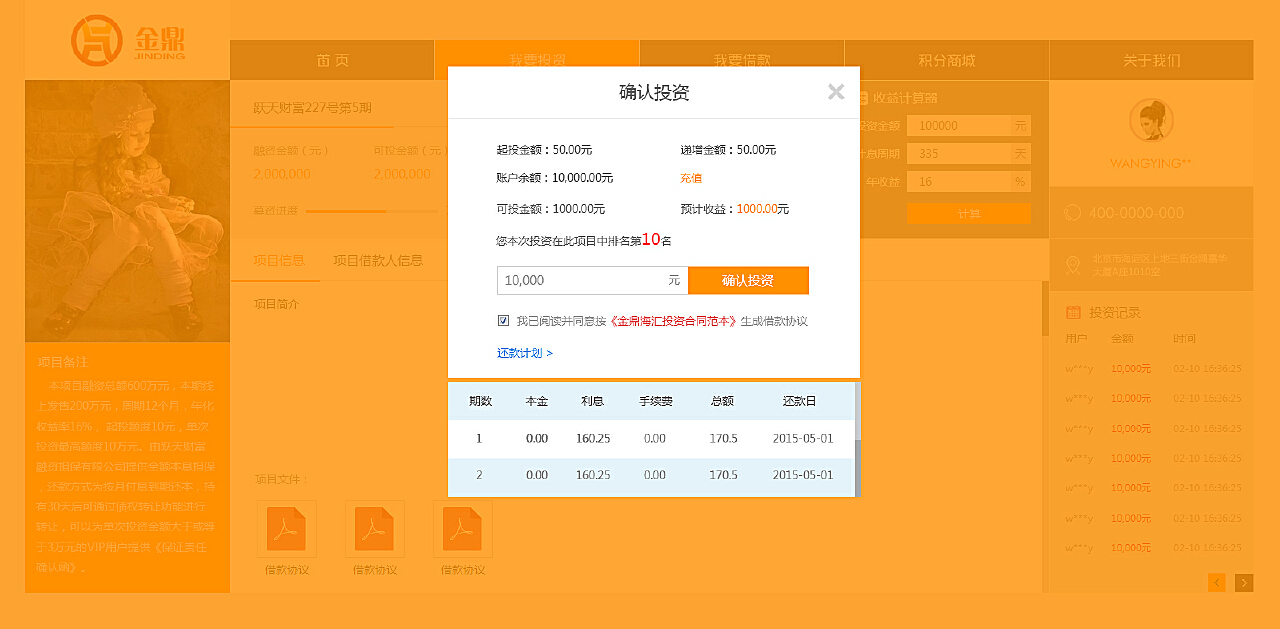Click the calculator period field showing 335

coord(959,154)
